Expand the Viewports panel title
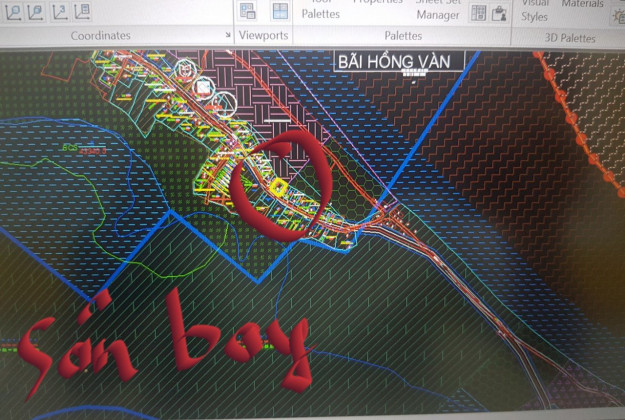 [264, 36]
